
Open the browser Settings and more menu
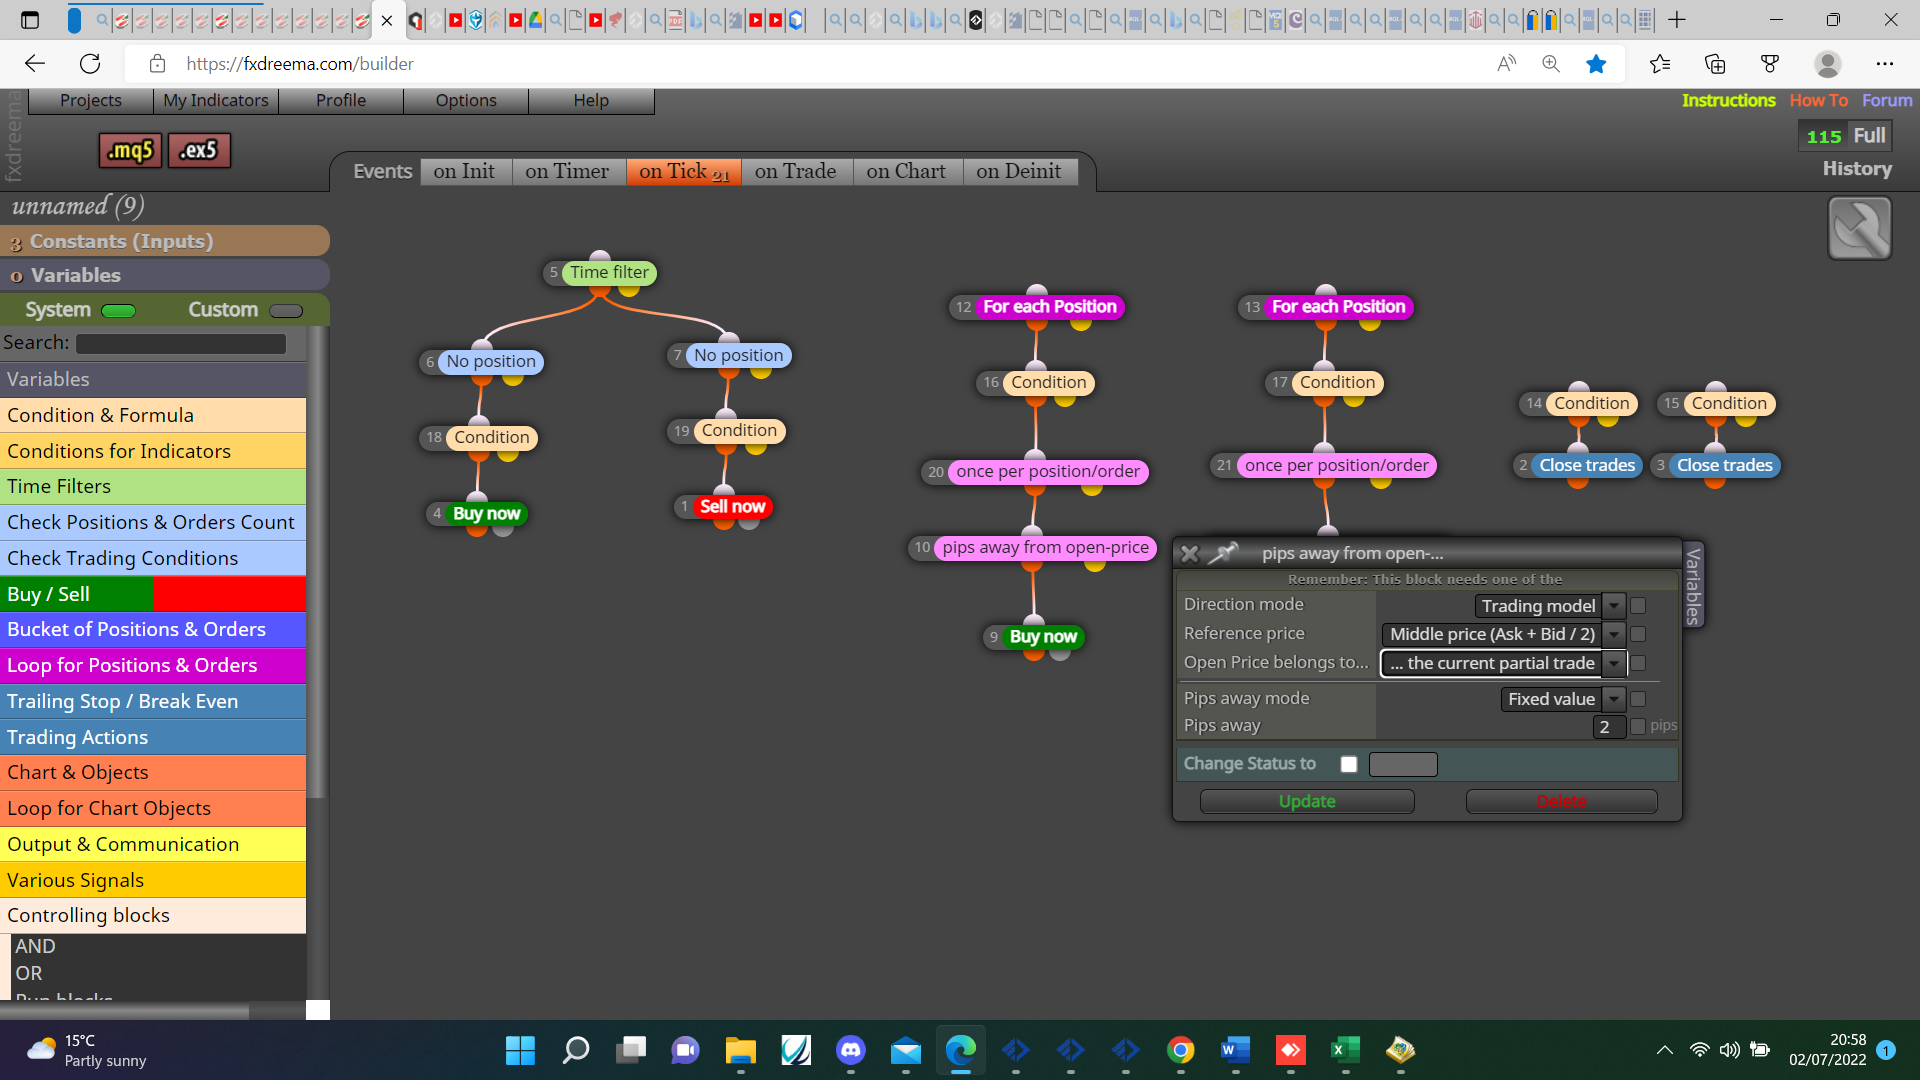(x=1885, y=64)
